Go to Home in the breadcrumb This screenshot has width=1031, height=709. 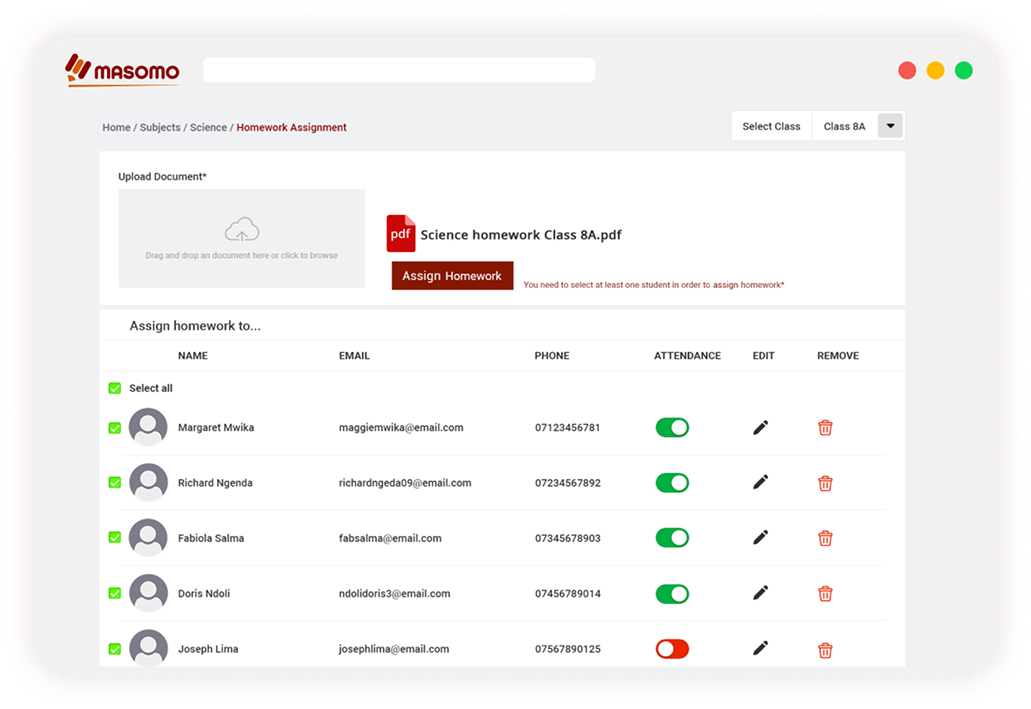(116, 128)
